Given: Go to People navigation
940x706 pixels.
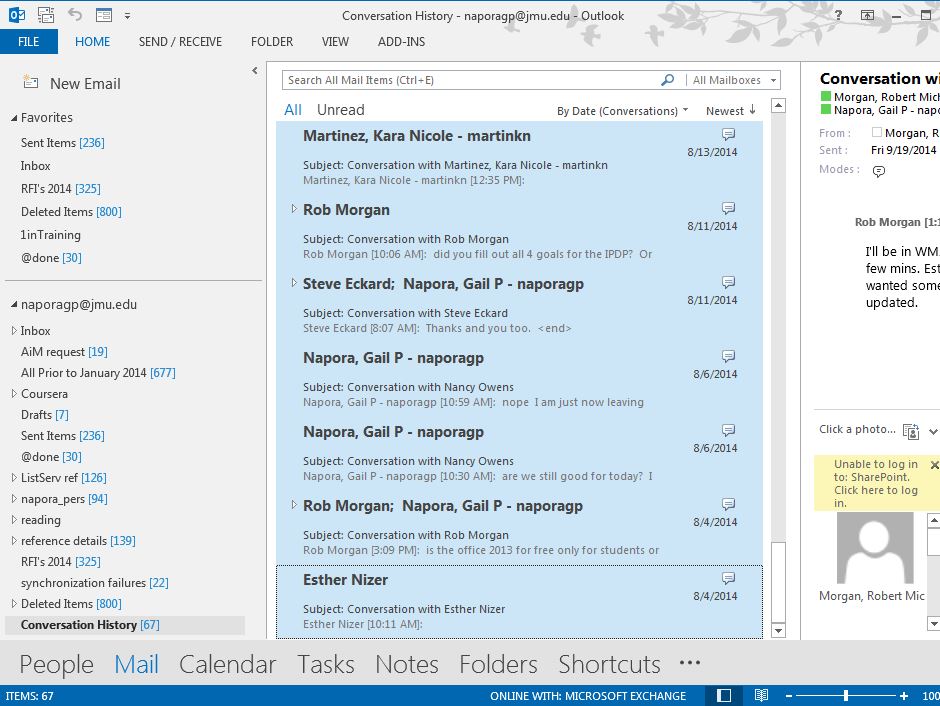Looking at the screenshot, I should (x=56, y=664).
